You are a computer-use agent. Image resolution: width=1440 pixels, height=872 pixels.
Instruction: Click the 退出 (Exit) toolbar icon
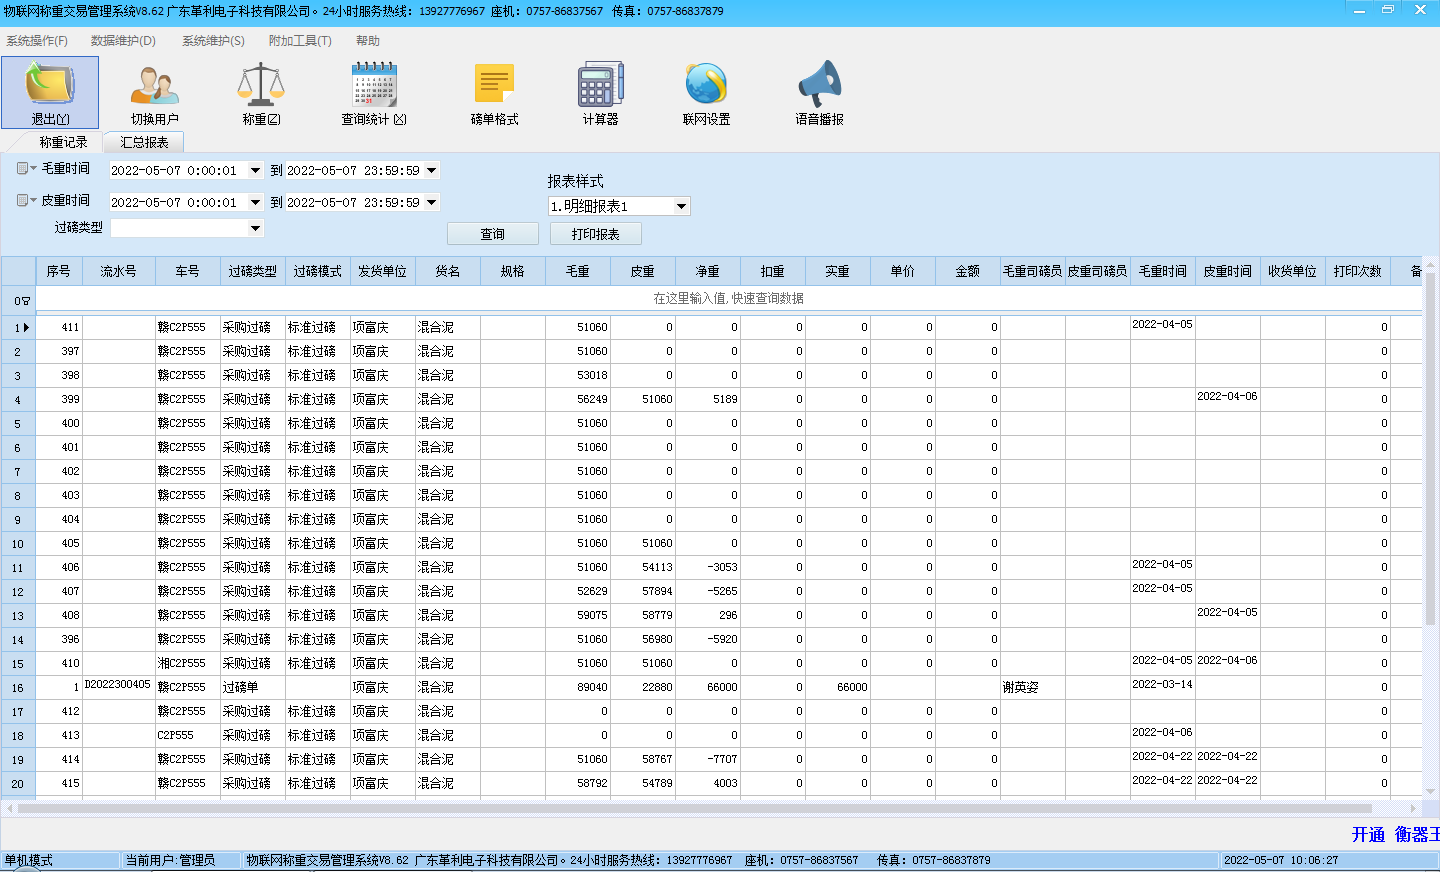click(50, 84)
